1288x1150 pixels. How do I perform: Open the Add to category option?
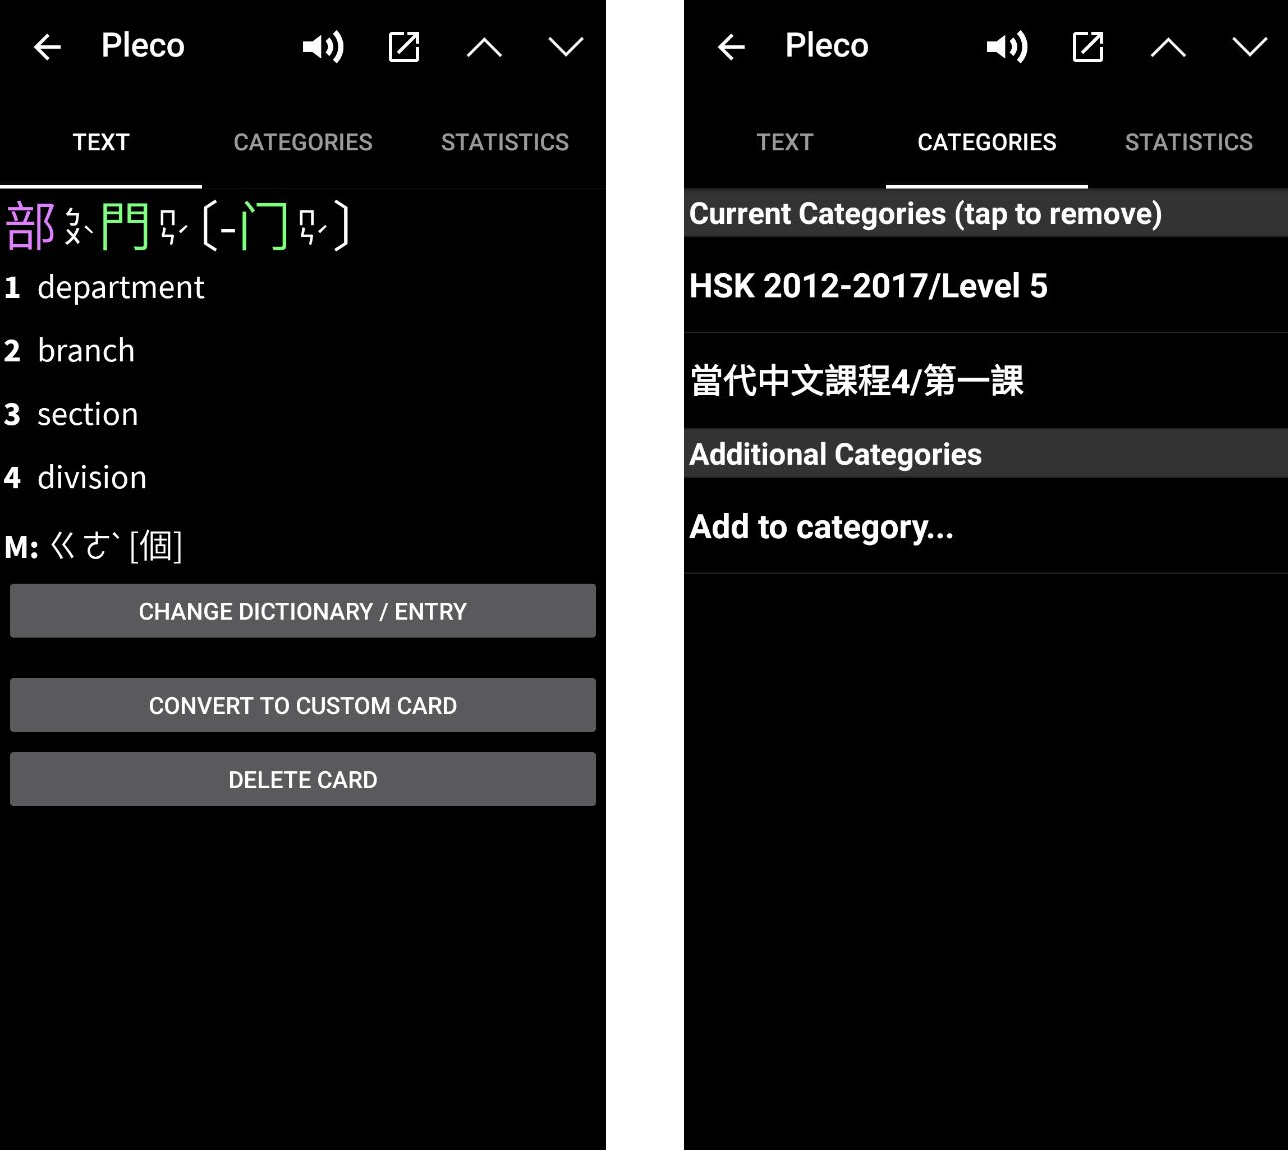[821, 527]
